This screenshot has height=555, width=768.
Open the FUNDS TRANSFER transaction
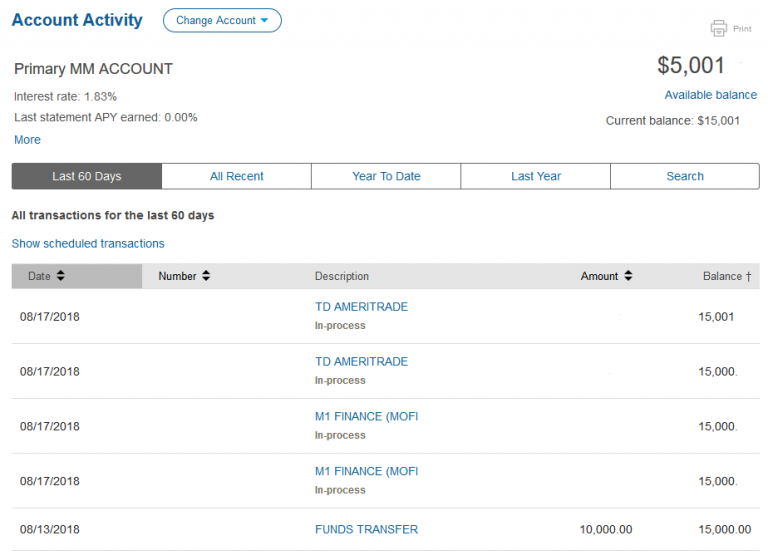[x=366, y=529]
